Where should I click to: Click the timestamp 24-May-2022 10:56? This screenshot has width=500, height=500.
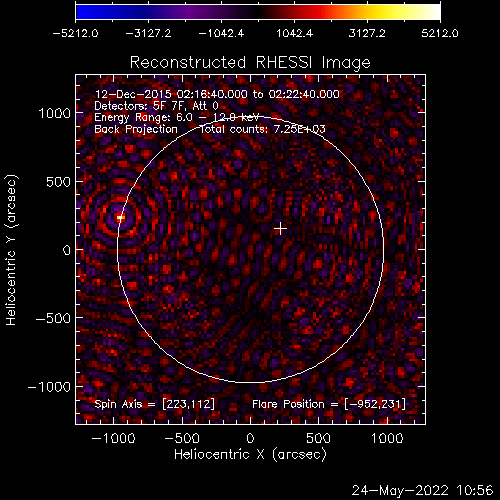(x=422, y=490)
